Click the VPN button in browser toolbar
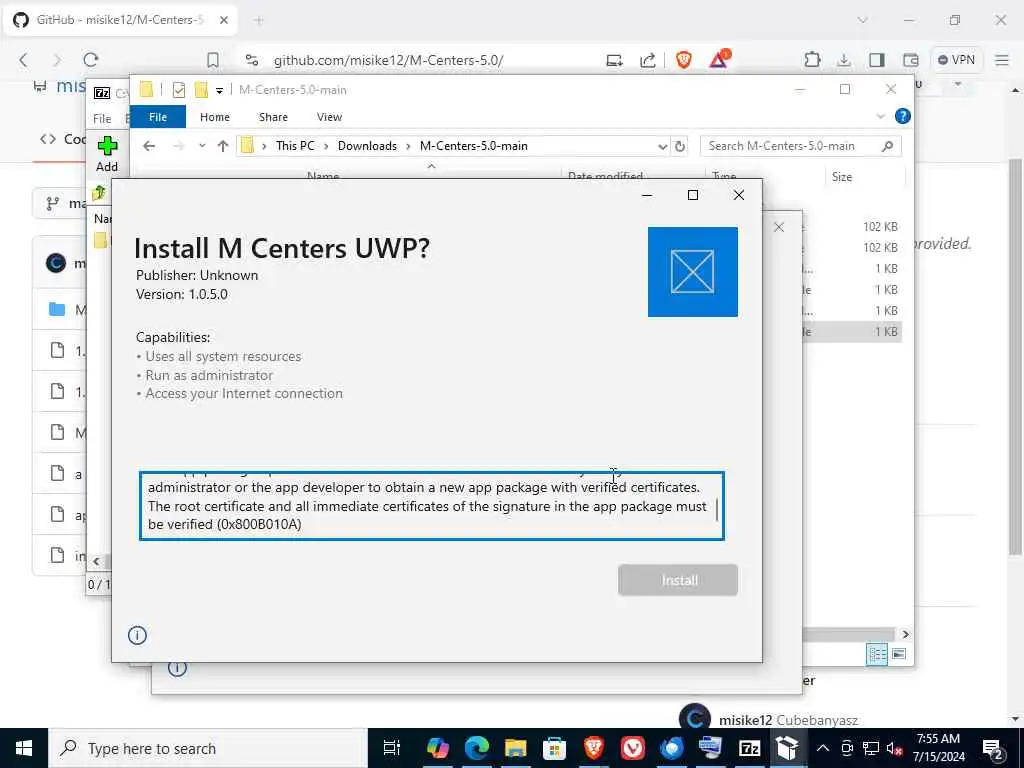Screen dimensions: 1024x768 957,60
